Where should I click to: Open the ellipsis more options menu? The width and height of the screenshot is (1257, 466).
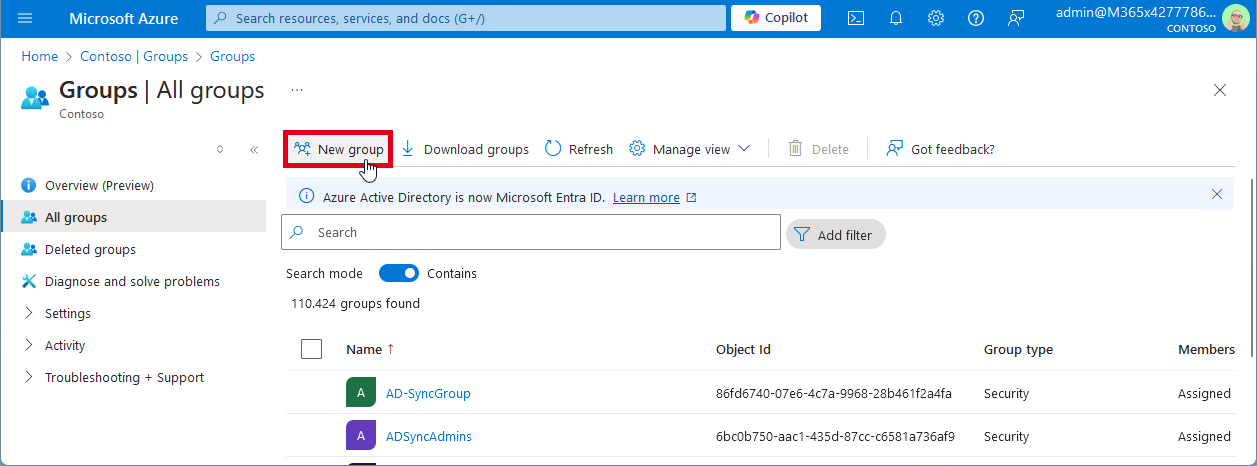[296, 90]
